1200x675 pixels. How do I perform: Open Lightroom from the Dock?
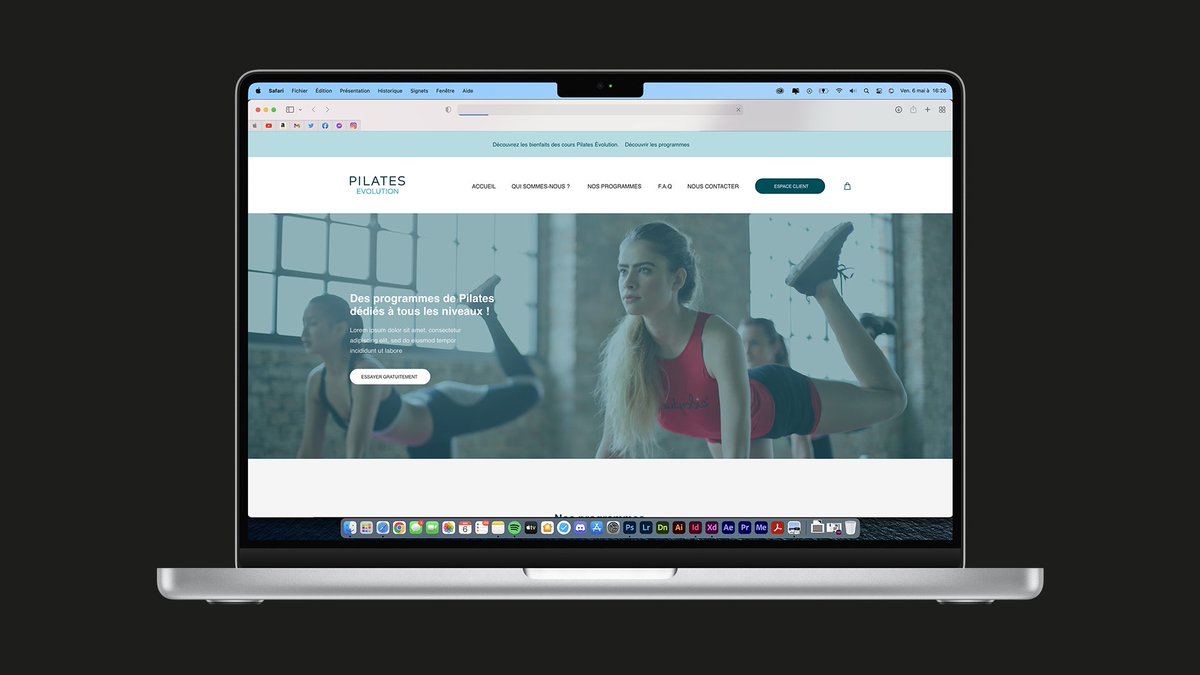click(x=646, y=527)
